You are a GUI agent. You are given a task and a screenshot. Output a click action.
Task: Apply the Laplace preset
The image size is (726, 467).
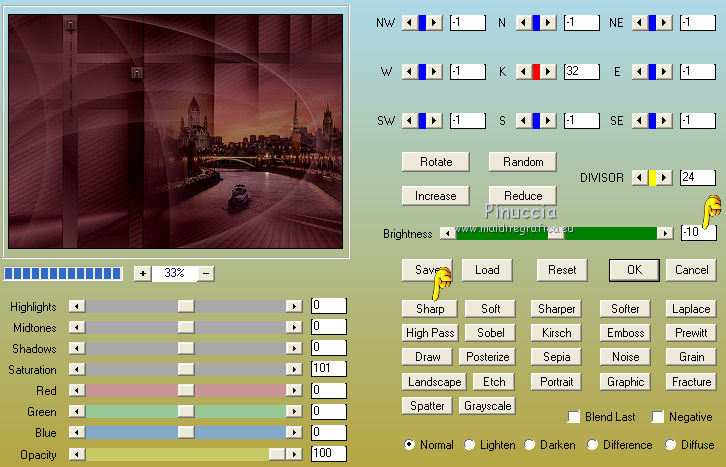pos(691,309)
